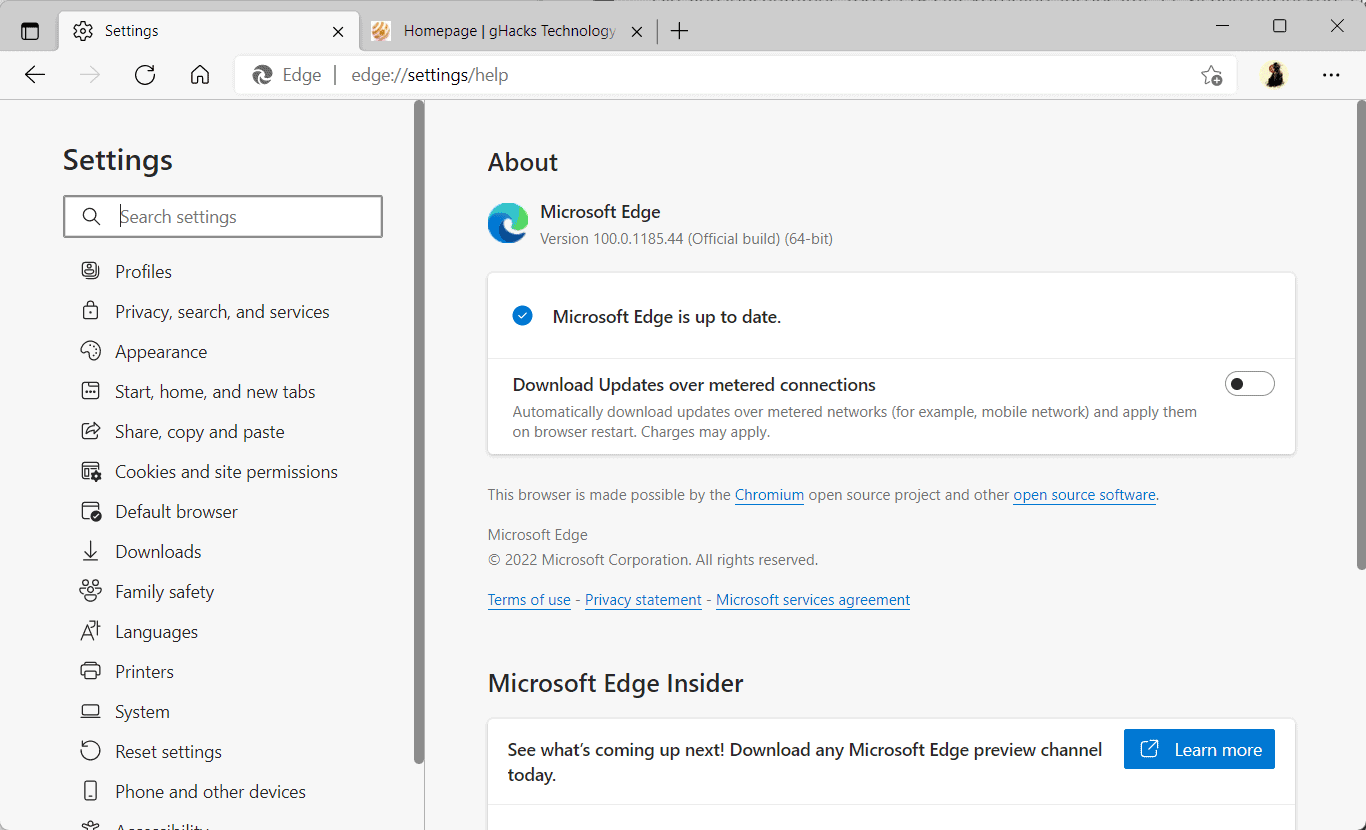Open Family safety settings
Image resolution: width=1366 pixels, height=830 pixels.
click(x=164, y=591)
